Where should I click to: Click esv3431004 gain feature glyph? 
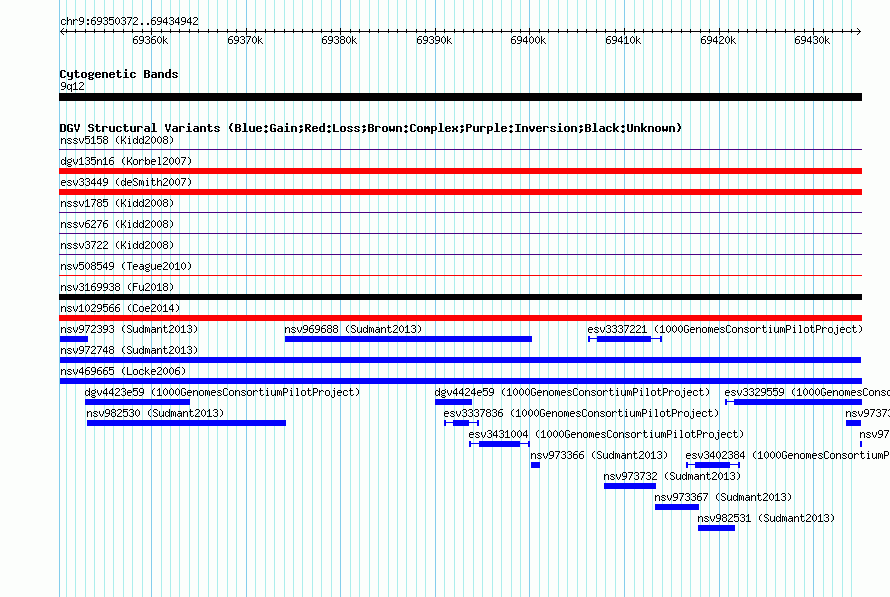(499, 444)
